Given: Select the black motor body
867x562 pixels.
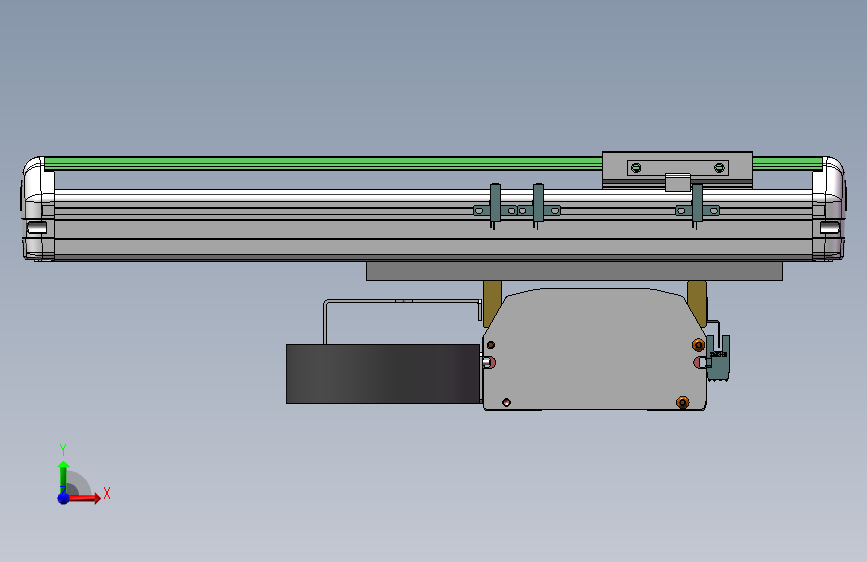Looking at the screenshot, I should [x=383, y=374].
